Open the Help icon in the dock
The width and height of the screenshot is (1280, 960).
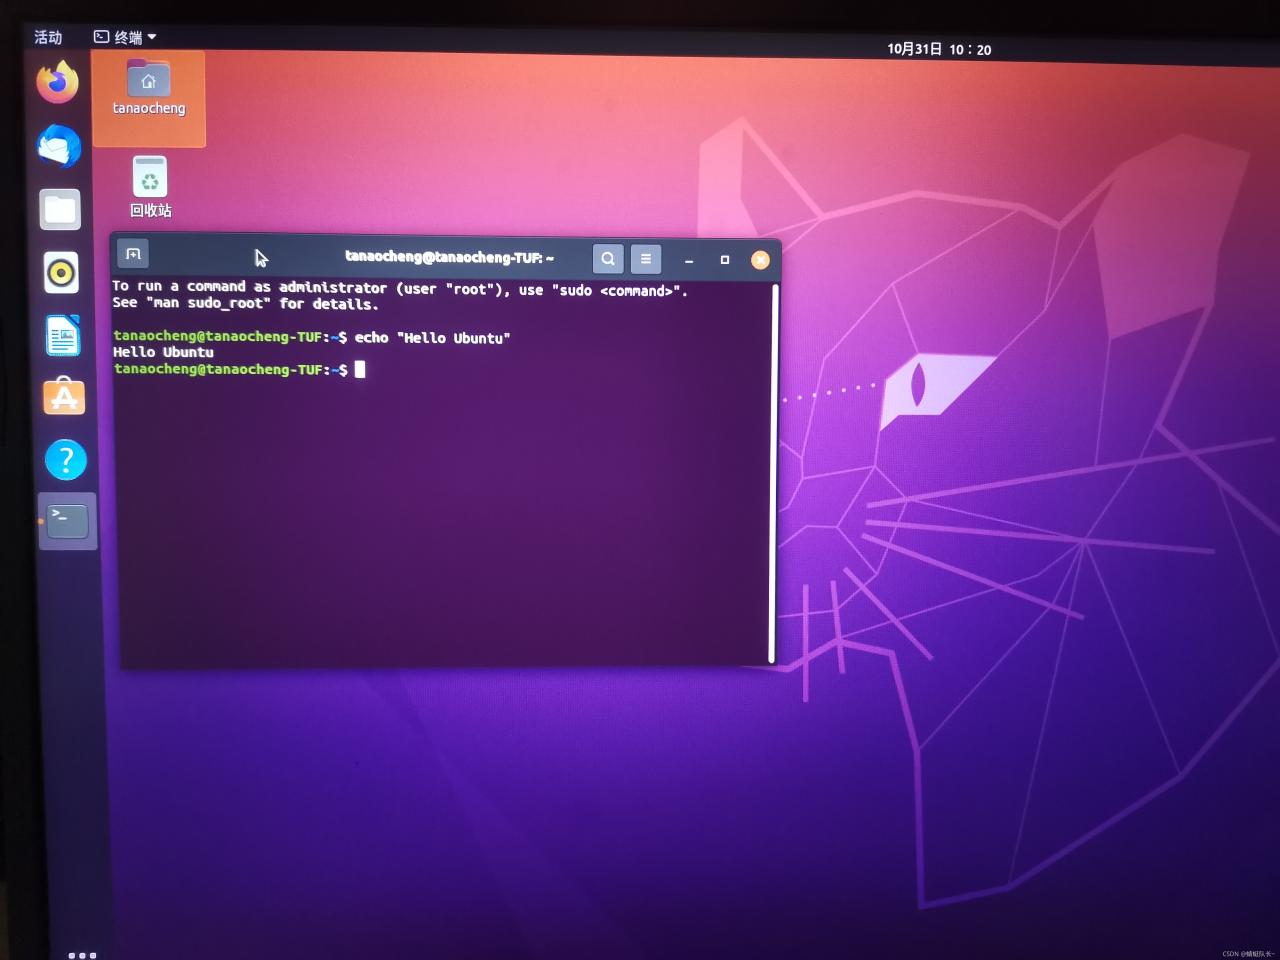66,460
